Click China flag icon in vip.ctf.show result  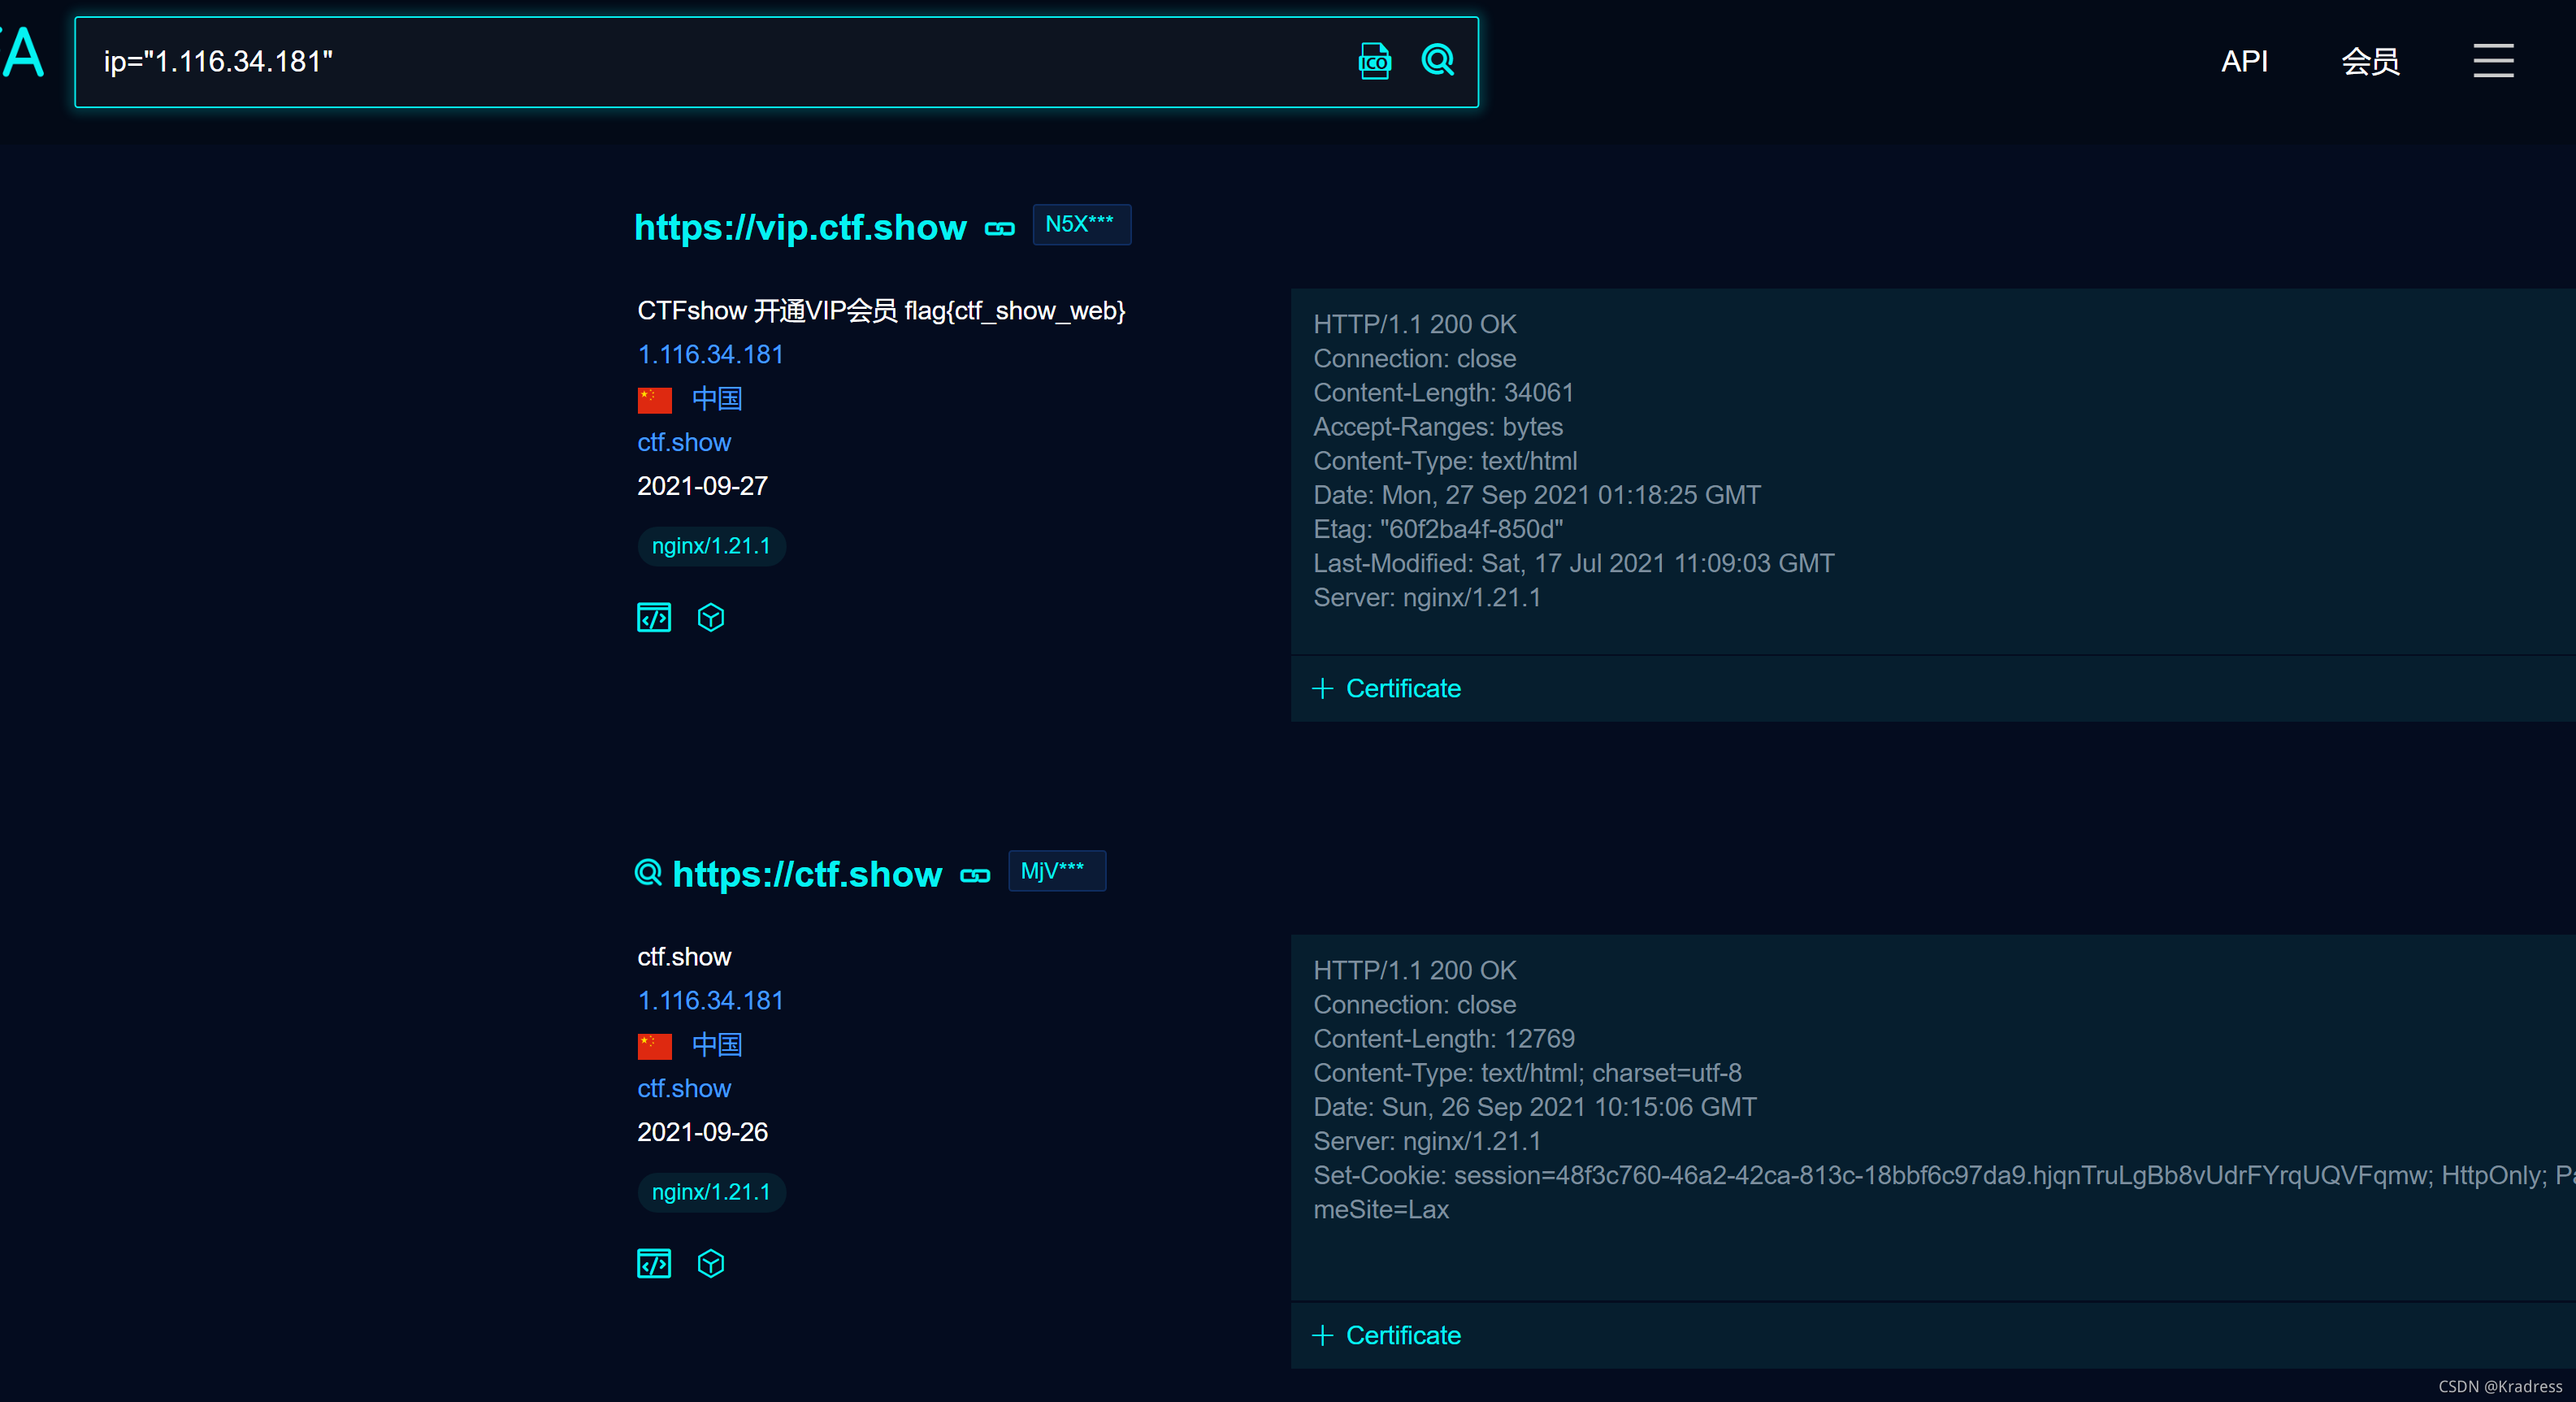654,400
